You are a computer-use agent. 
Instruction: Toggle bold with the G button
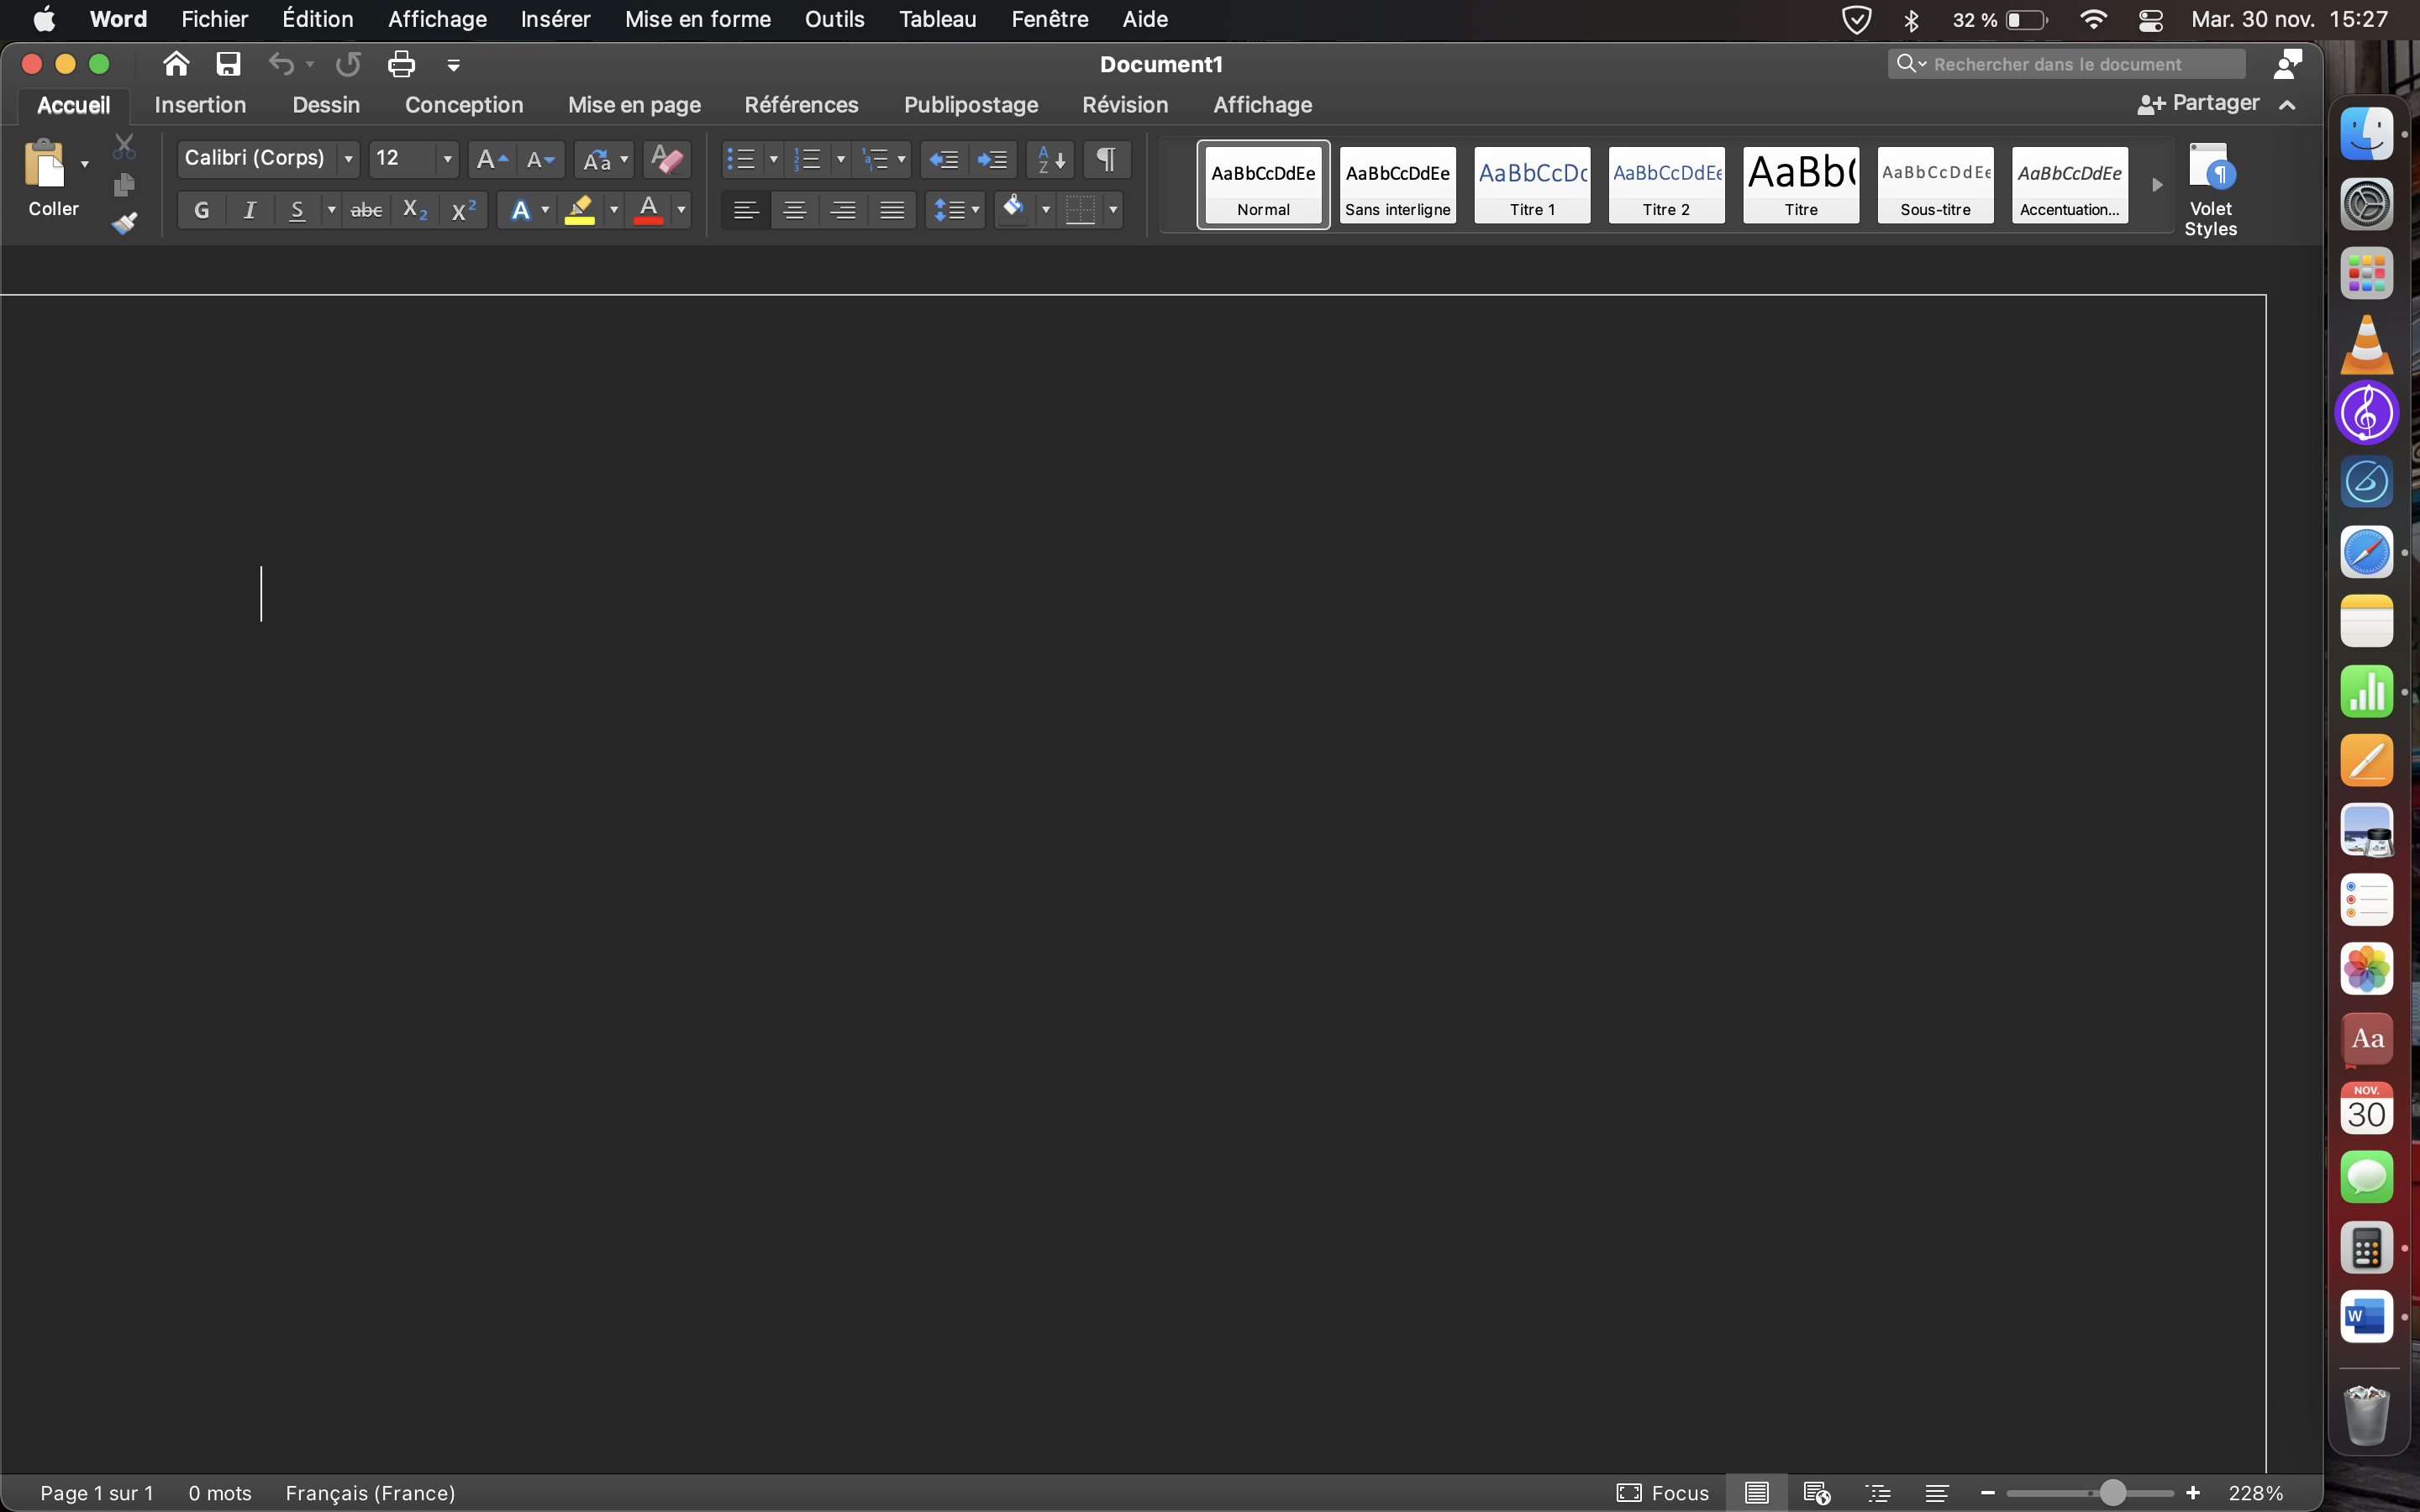coord(201,210)
